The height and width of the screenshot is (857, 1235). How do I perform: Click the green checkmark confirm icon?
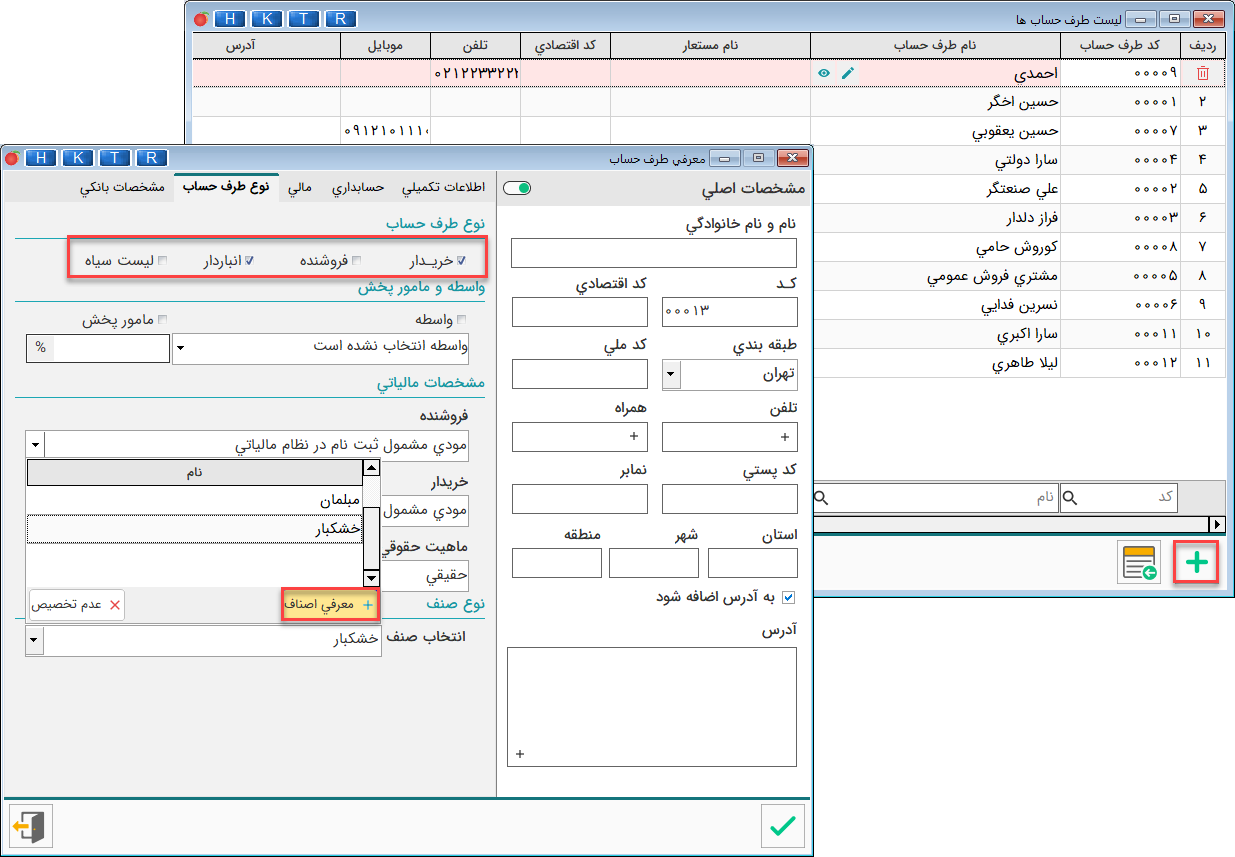(782, 826)
